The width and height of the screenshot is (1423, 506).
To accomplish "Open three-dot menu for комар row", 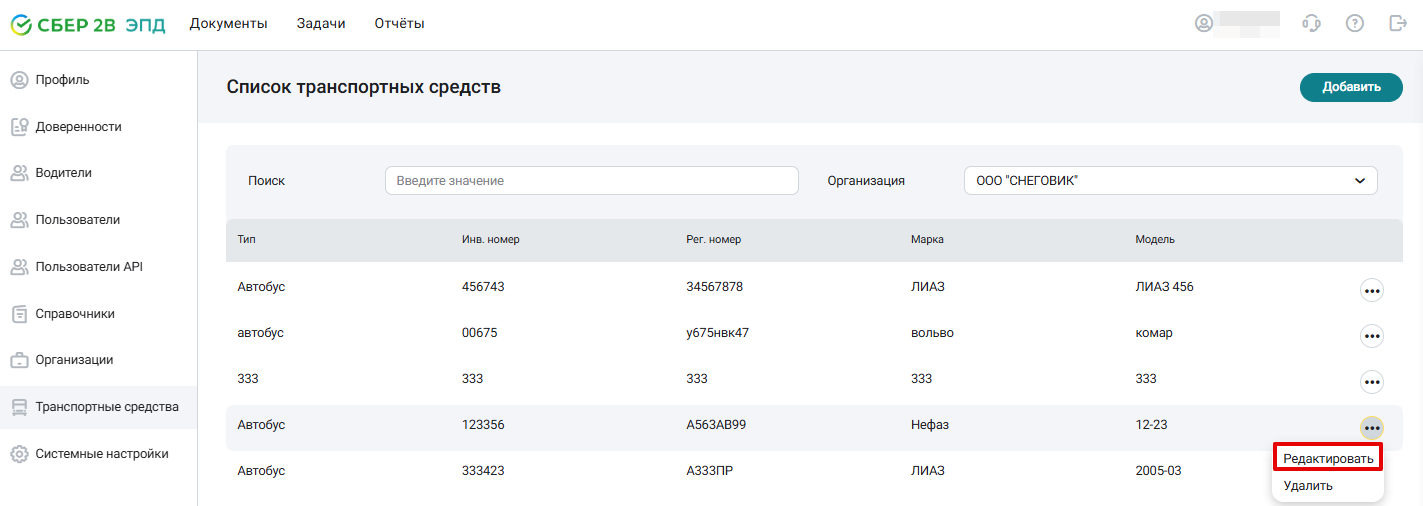I will [x=1372, y=336].
